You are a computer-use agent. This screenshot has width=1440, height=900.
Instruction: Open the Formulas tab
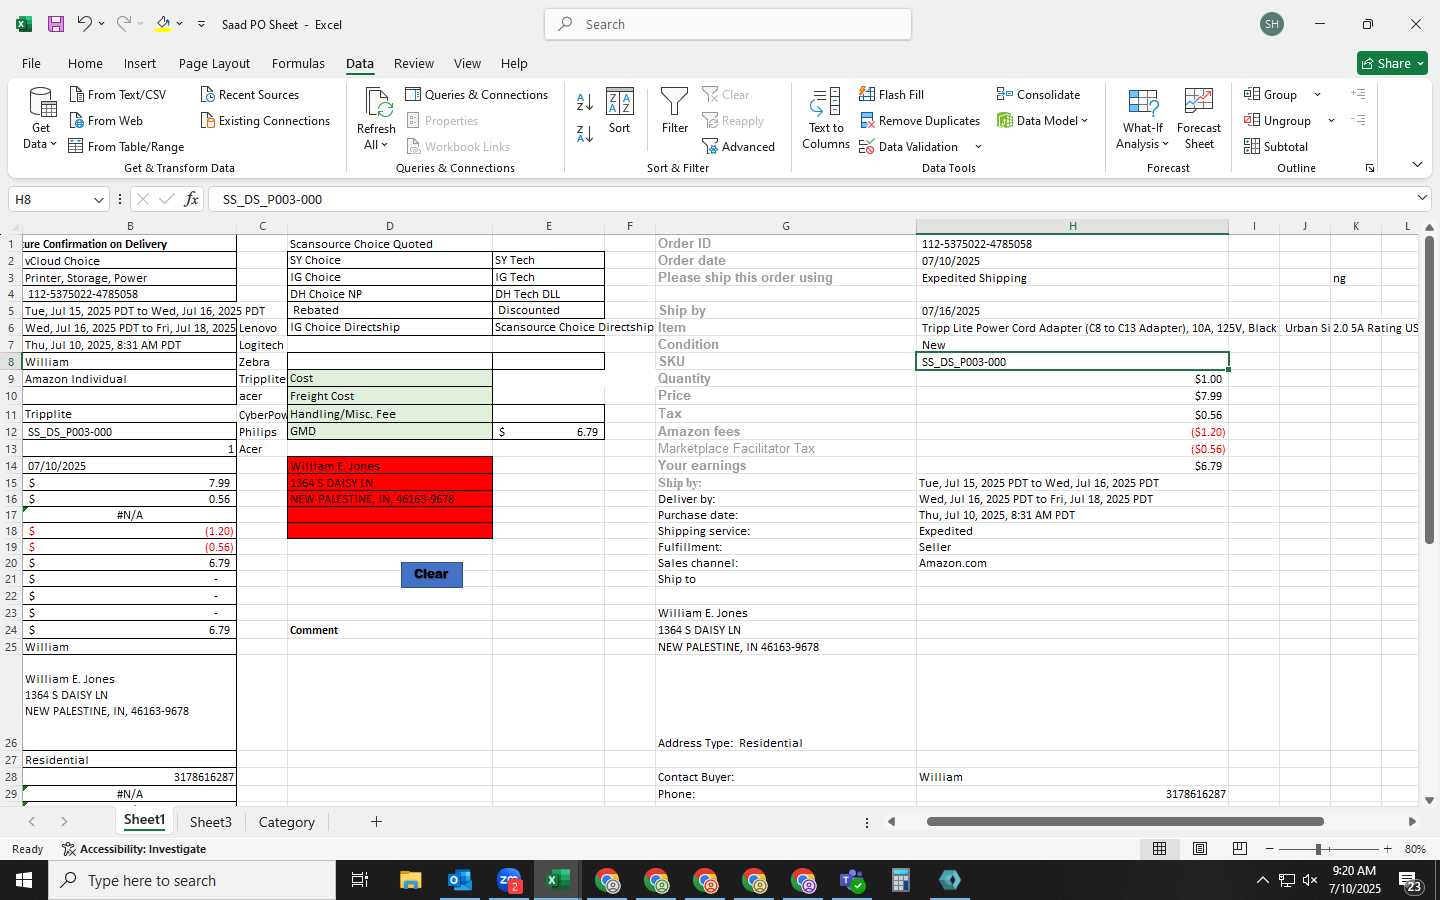point(298,63)
